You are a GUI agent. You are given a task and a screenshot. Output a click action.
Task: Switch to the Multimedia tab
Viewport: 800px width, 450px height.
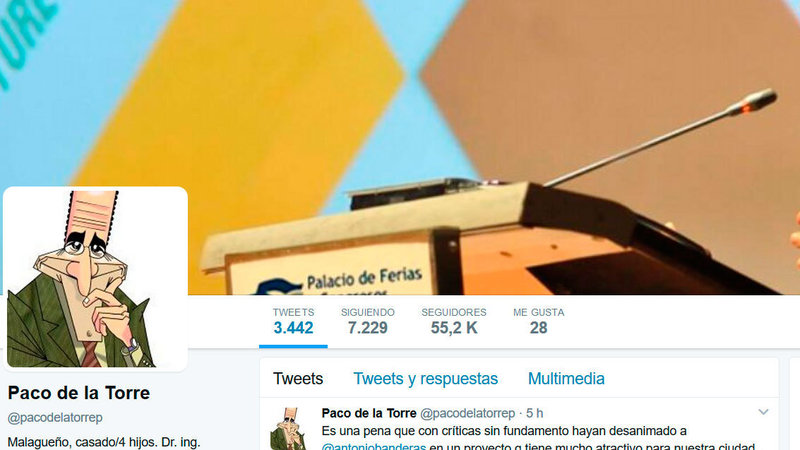[566, 379]
